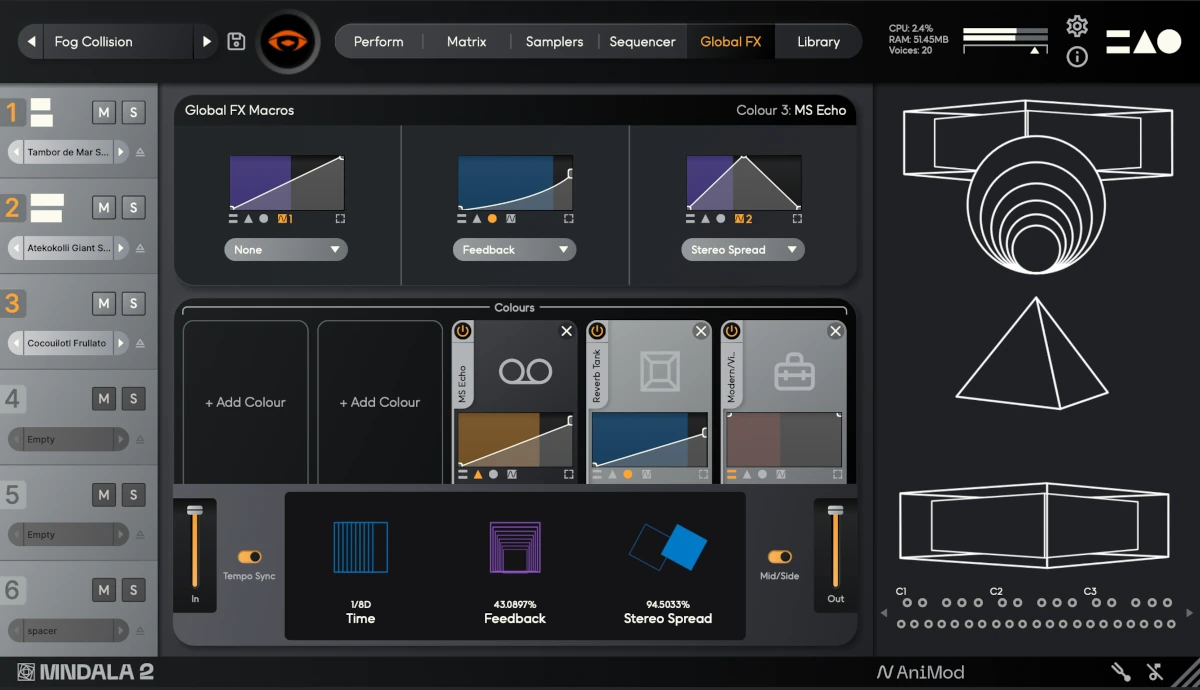Open the Library tab
The image size is (1200, 690).
[818, 41]
